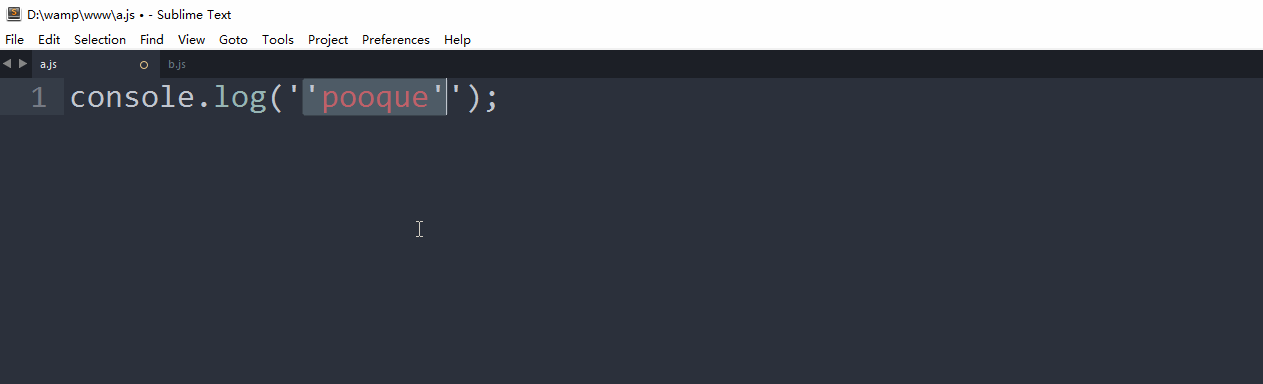Click the unsaved circle indicator on a.js tab

click(x=144, y=65)
